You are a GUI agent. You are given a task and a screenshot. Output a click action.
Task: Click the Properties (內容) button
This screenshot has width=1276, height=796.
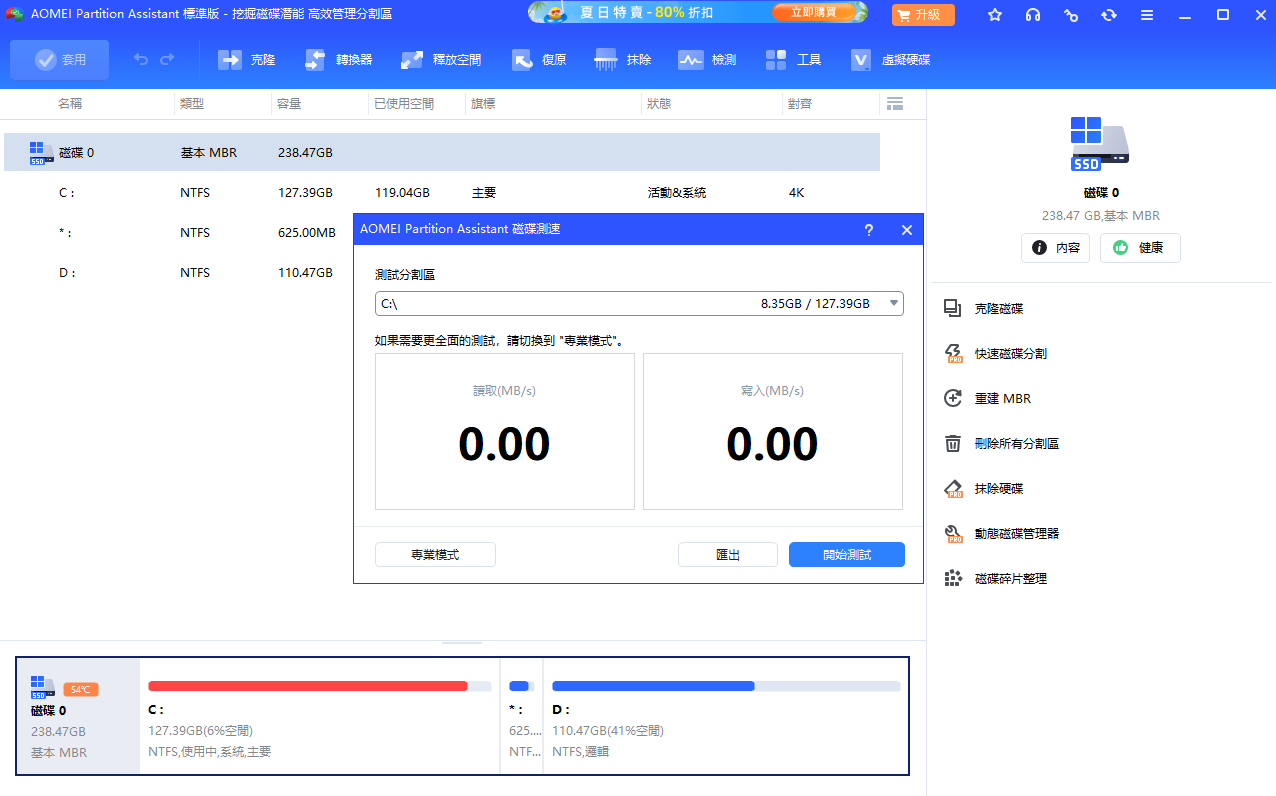point(1055,248)
